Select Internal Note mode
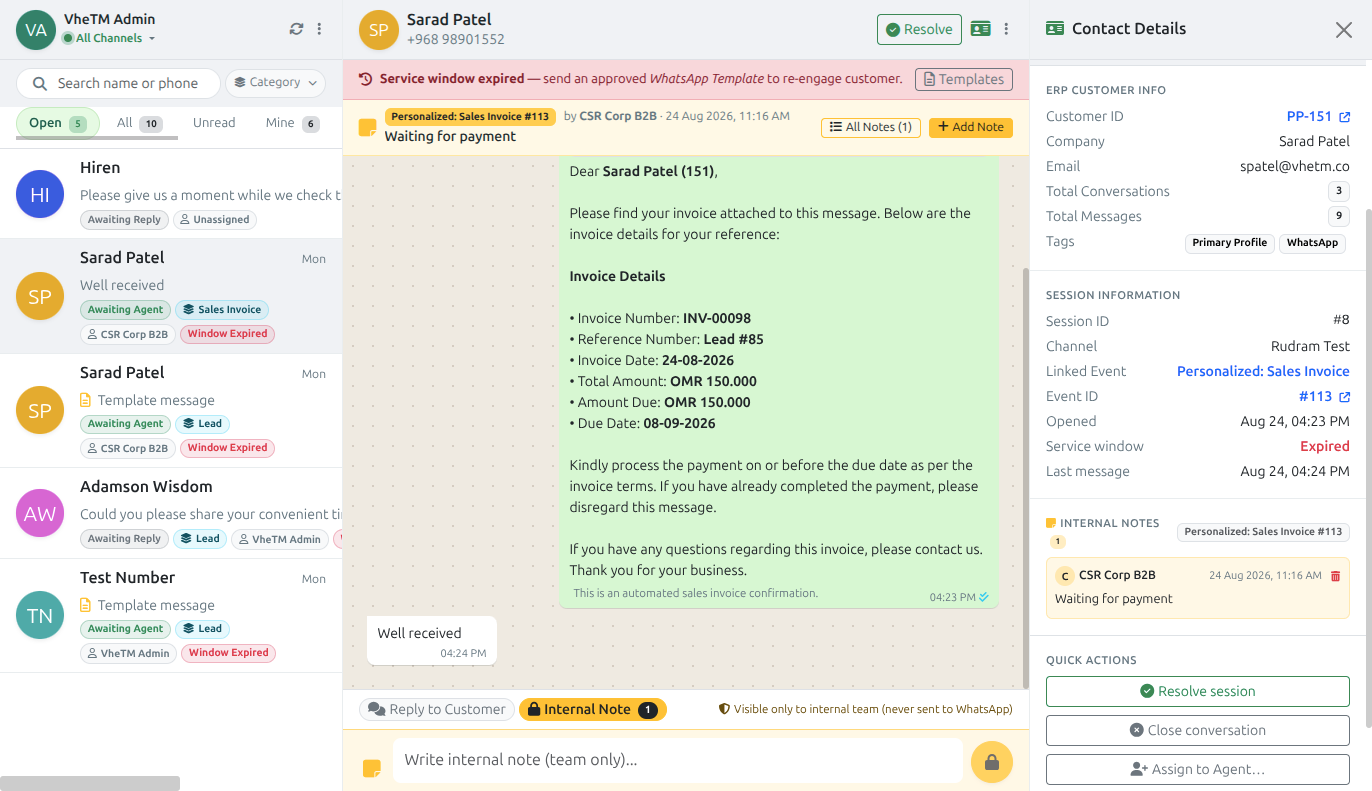This screenshot has width=1372, height=791. point(592,709)
